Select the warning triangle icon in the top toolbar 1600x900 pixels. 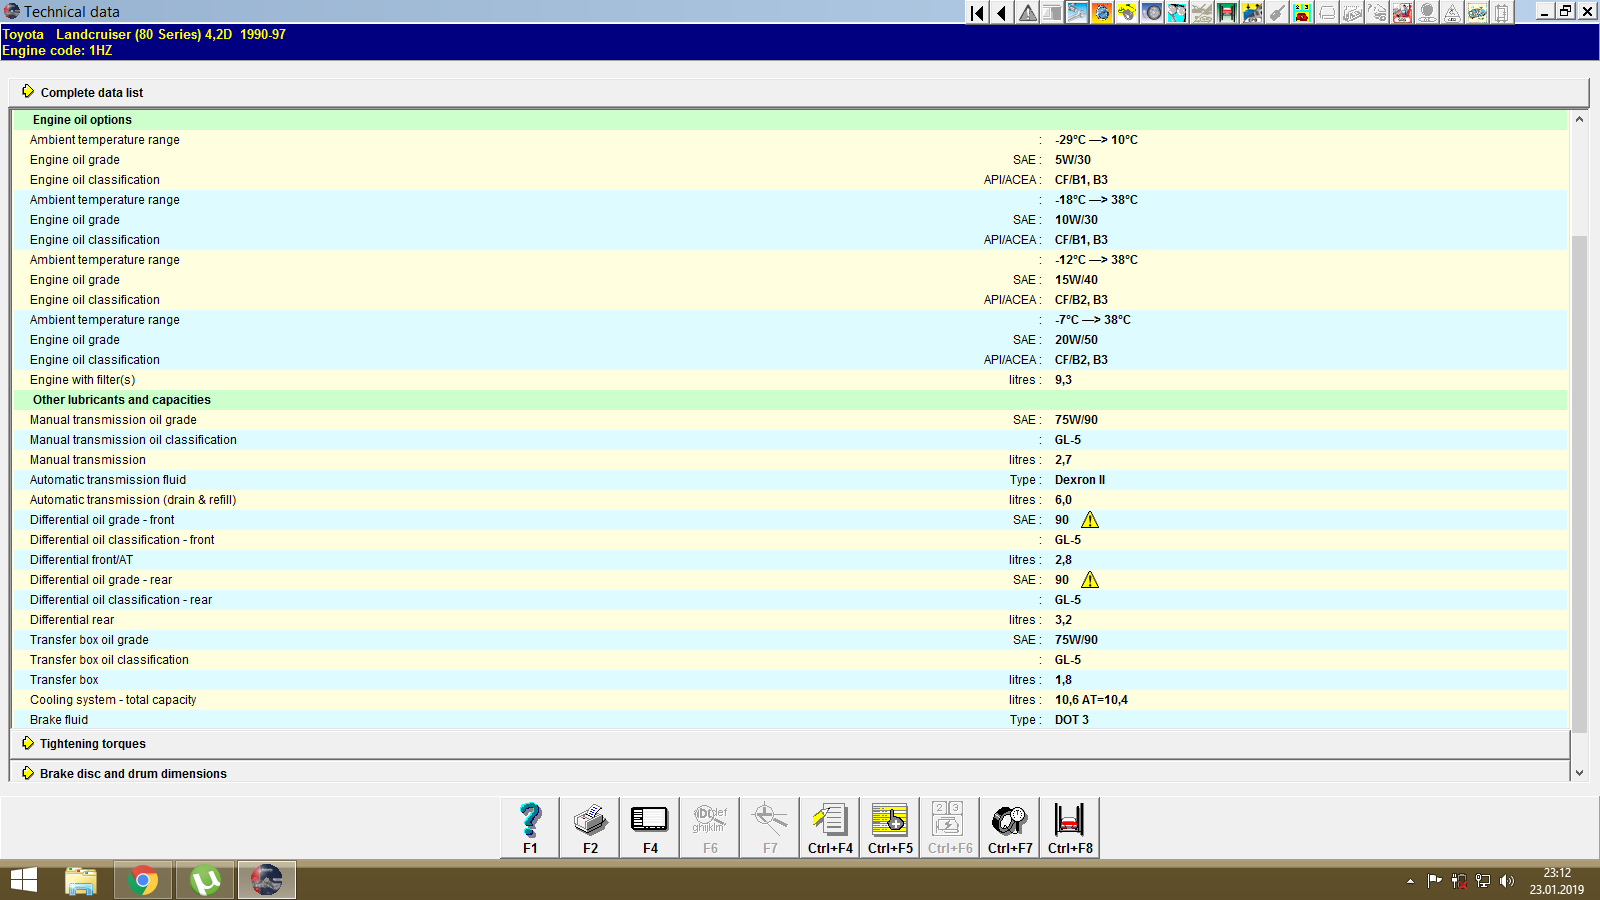pyautogui.click(x=1026, y=12)
